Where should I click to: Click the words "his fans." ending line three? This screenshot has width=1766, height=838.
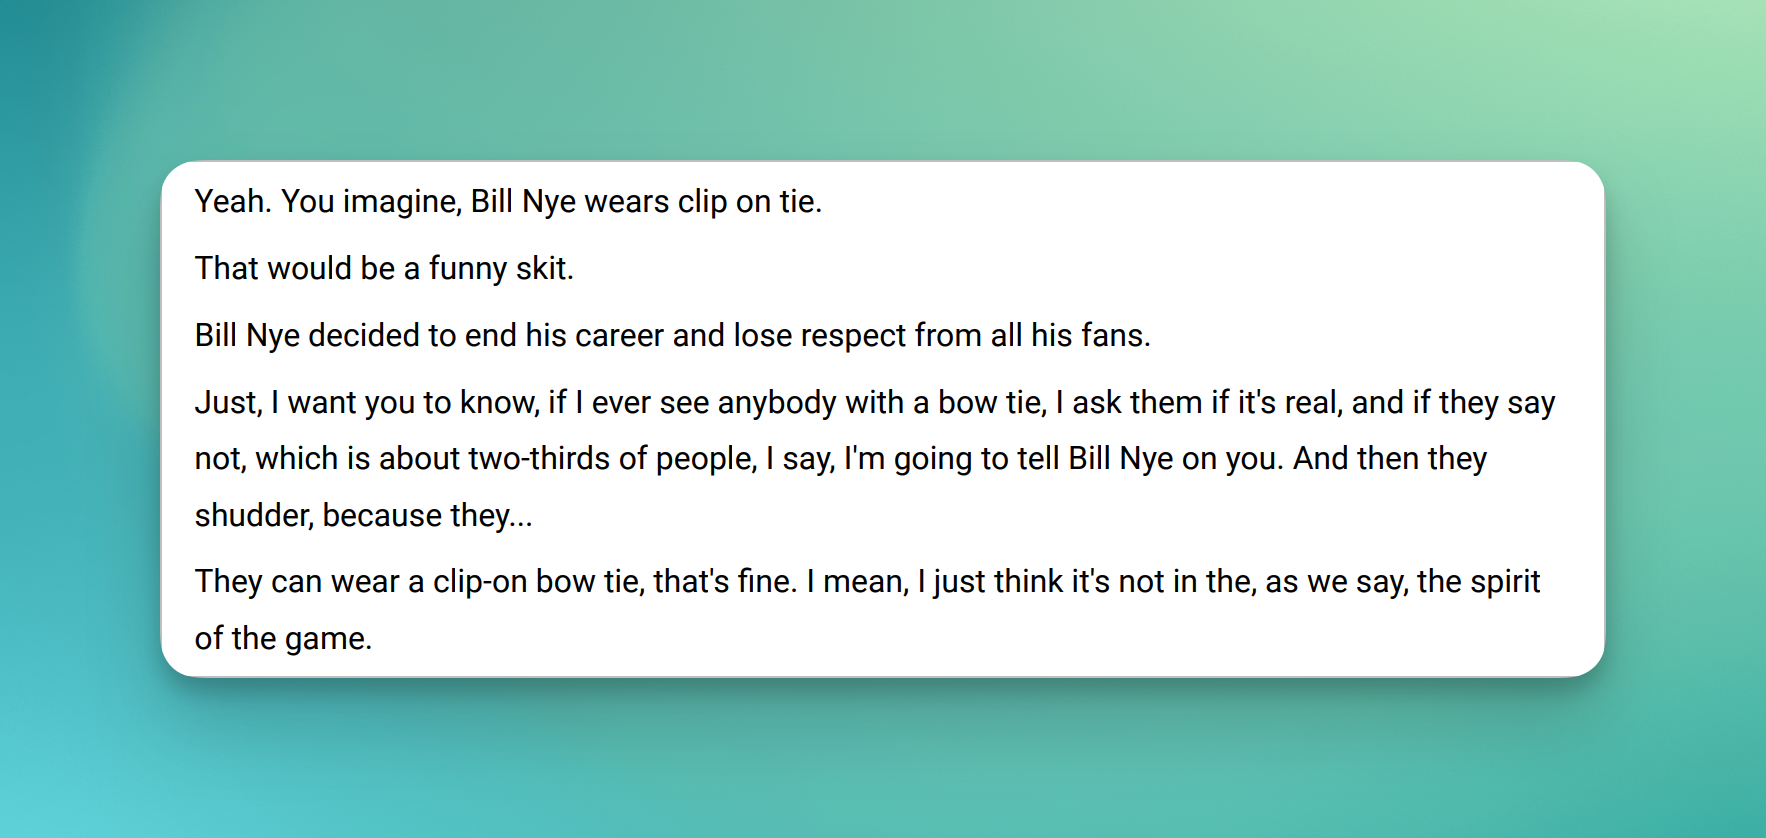[1091, 336]
